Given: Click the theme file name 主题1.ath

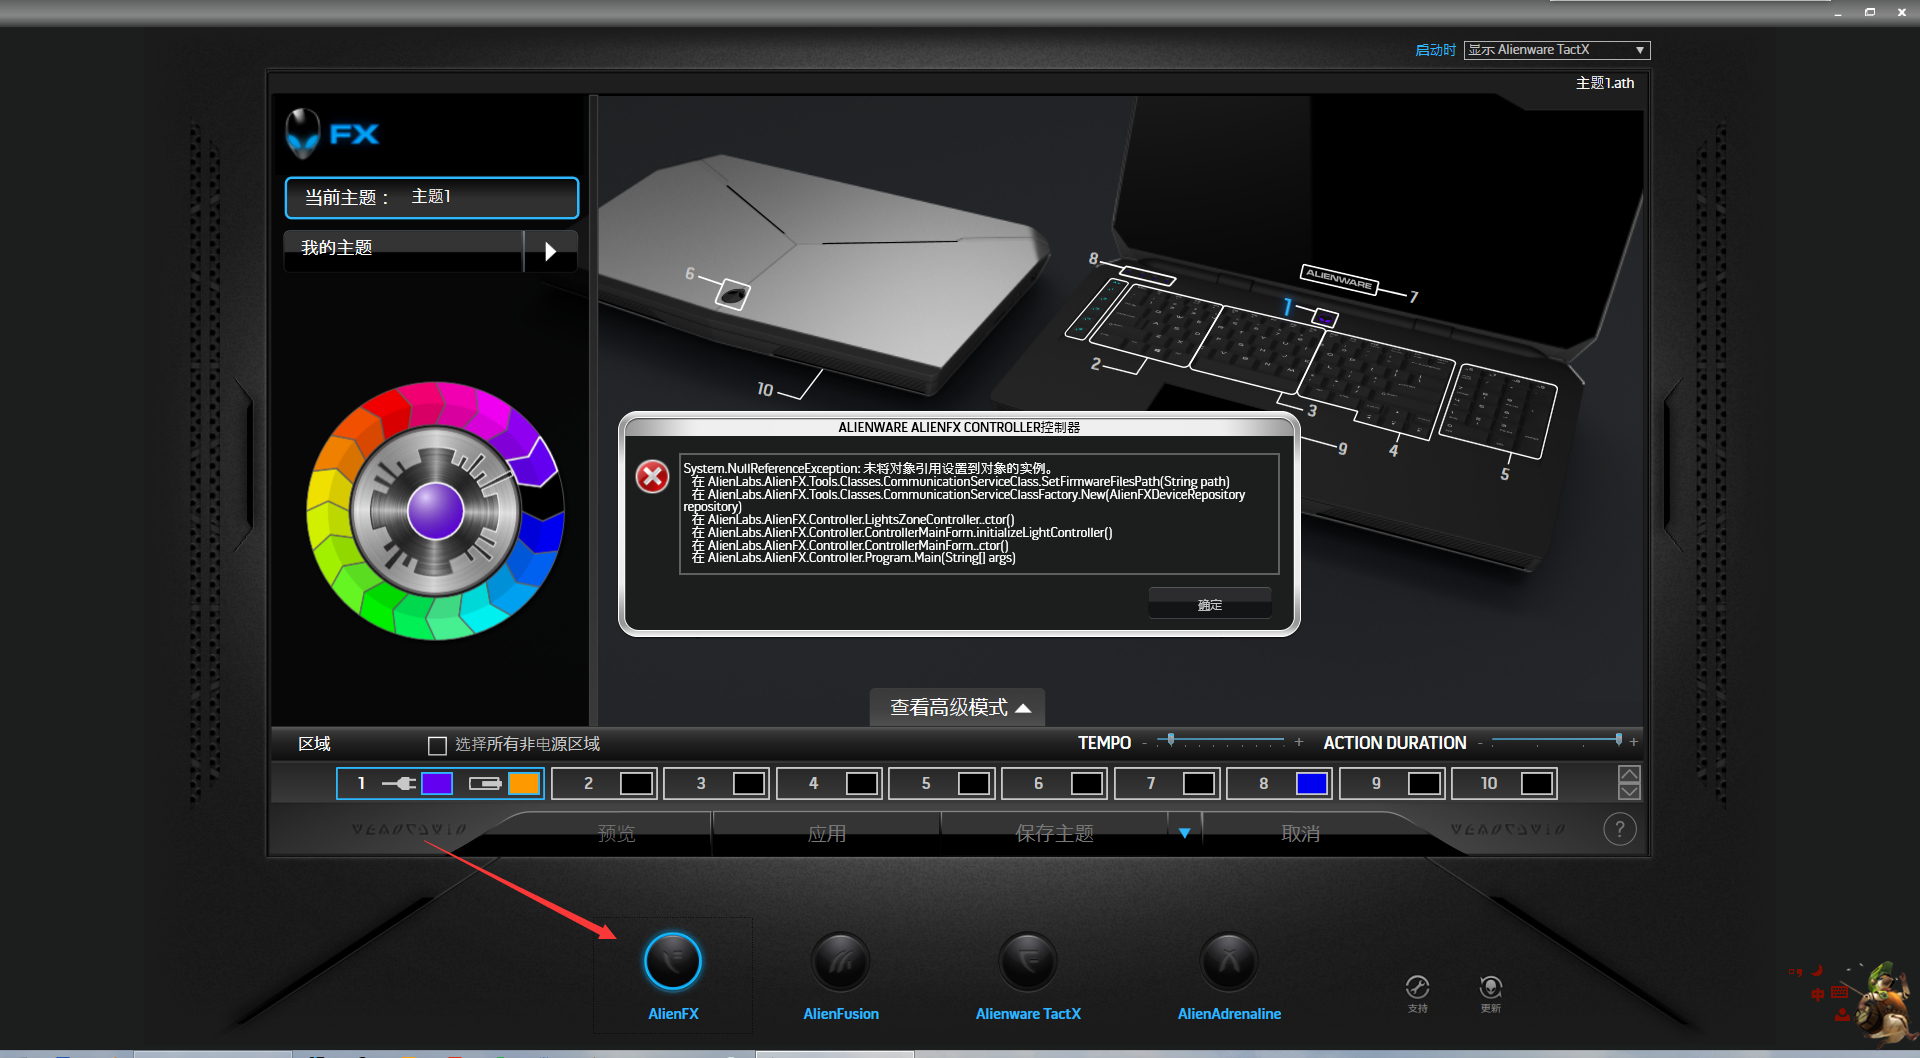Looking at the screenshot, I should (1605, 83).
